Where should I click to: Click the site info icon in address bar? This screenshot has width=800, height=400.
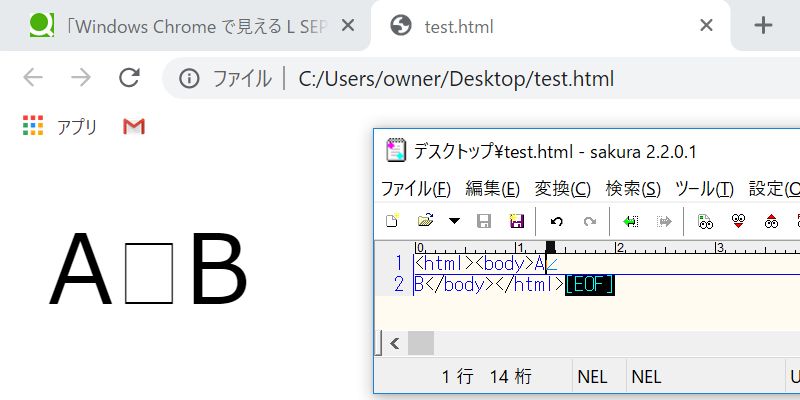[189, 79]
